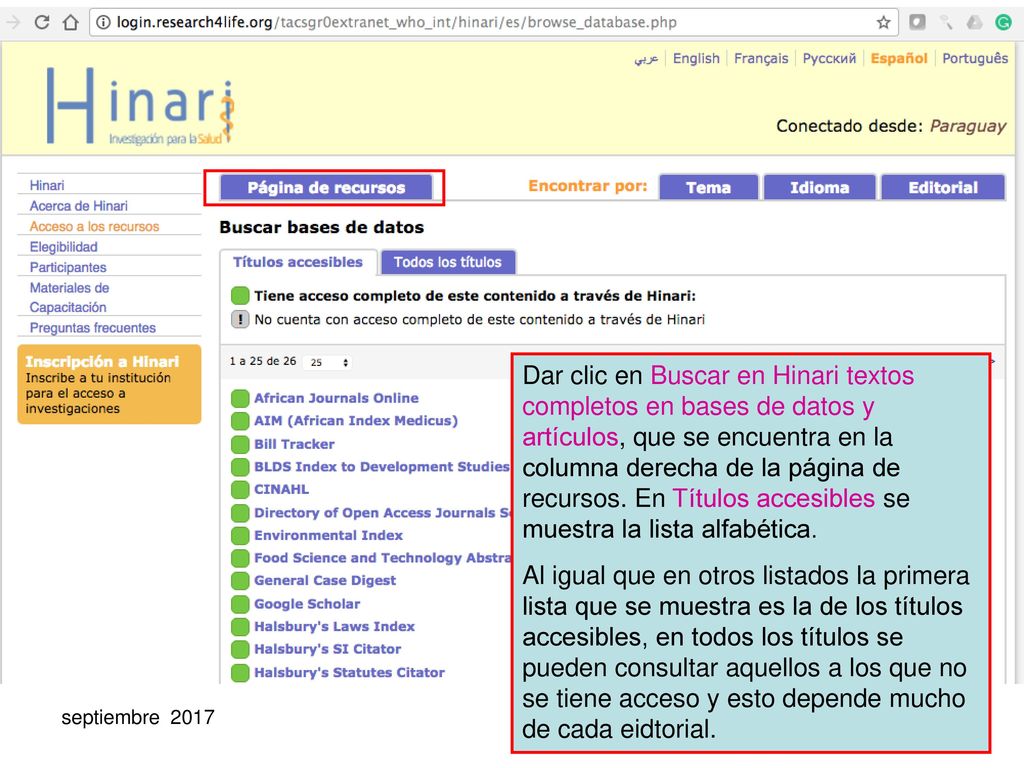The image size is (1024, 768).
Task: Click the '1 a 25 de 26' count text
Action: pyautogui.click(x=263, y=361)
